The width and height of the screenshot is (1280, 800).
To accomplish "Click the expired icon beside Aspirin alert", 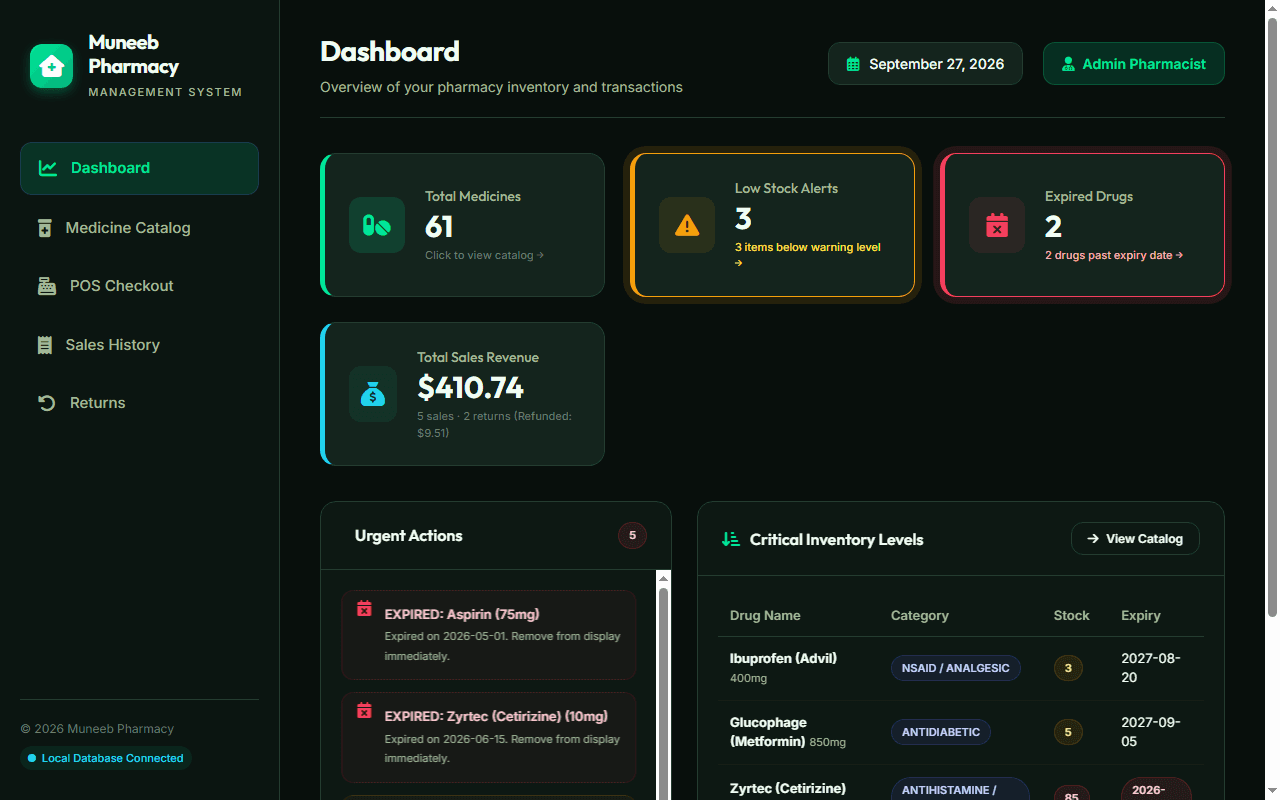I will tap(364, 608).
